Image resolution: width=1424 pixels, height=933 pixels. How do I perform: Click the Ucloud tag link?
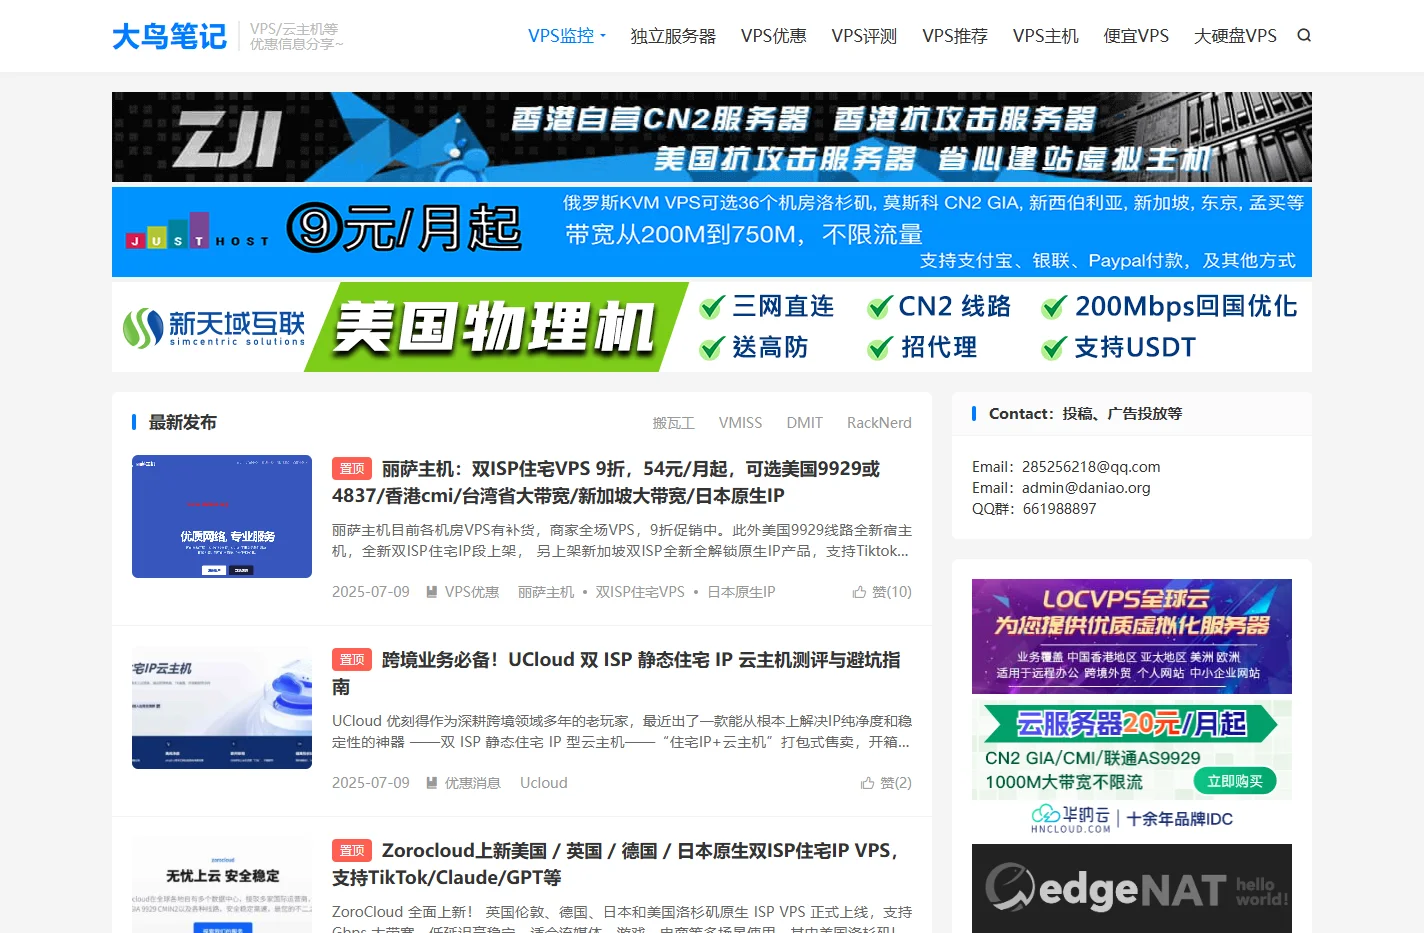[544, 783]
